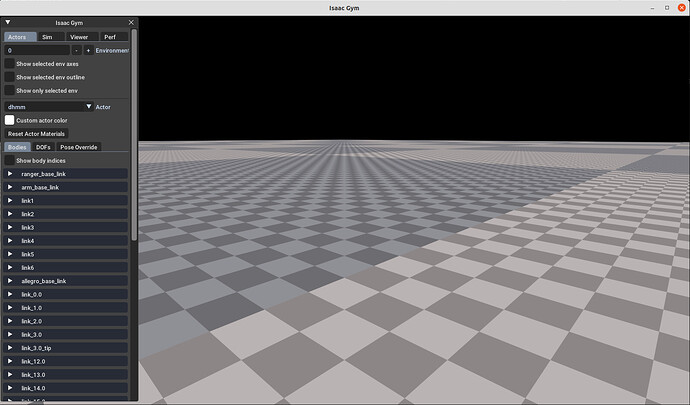Expand the link6 body entry
This screenshot has width=690, height=405.
pos(66,267)
